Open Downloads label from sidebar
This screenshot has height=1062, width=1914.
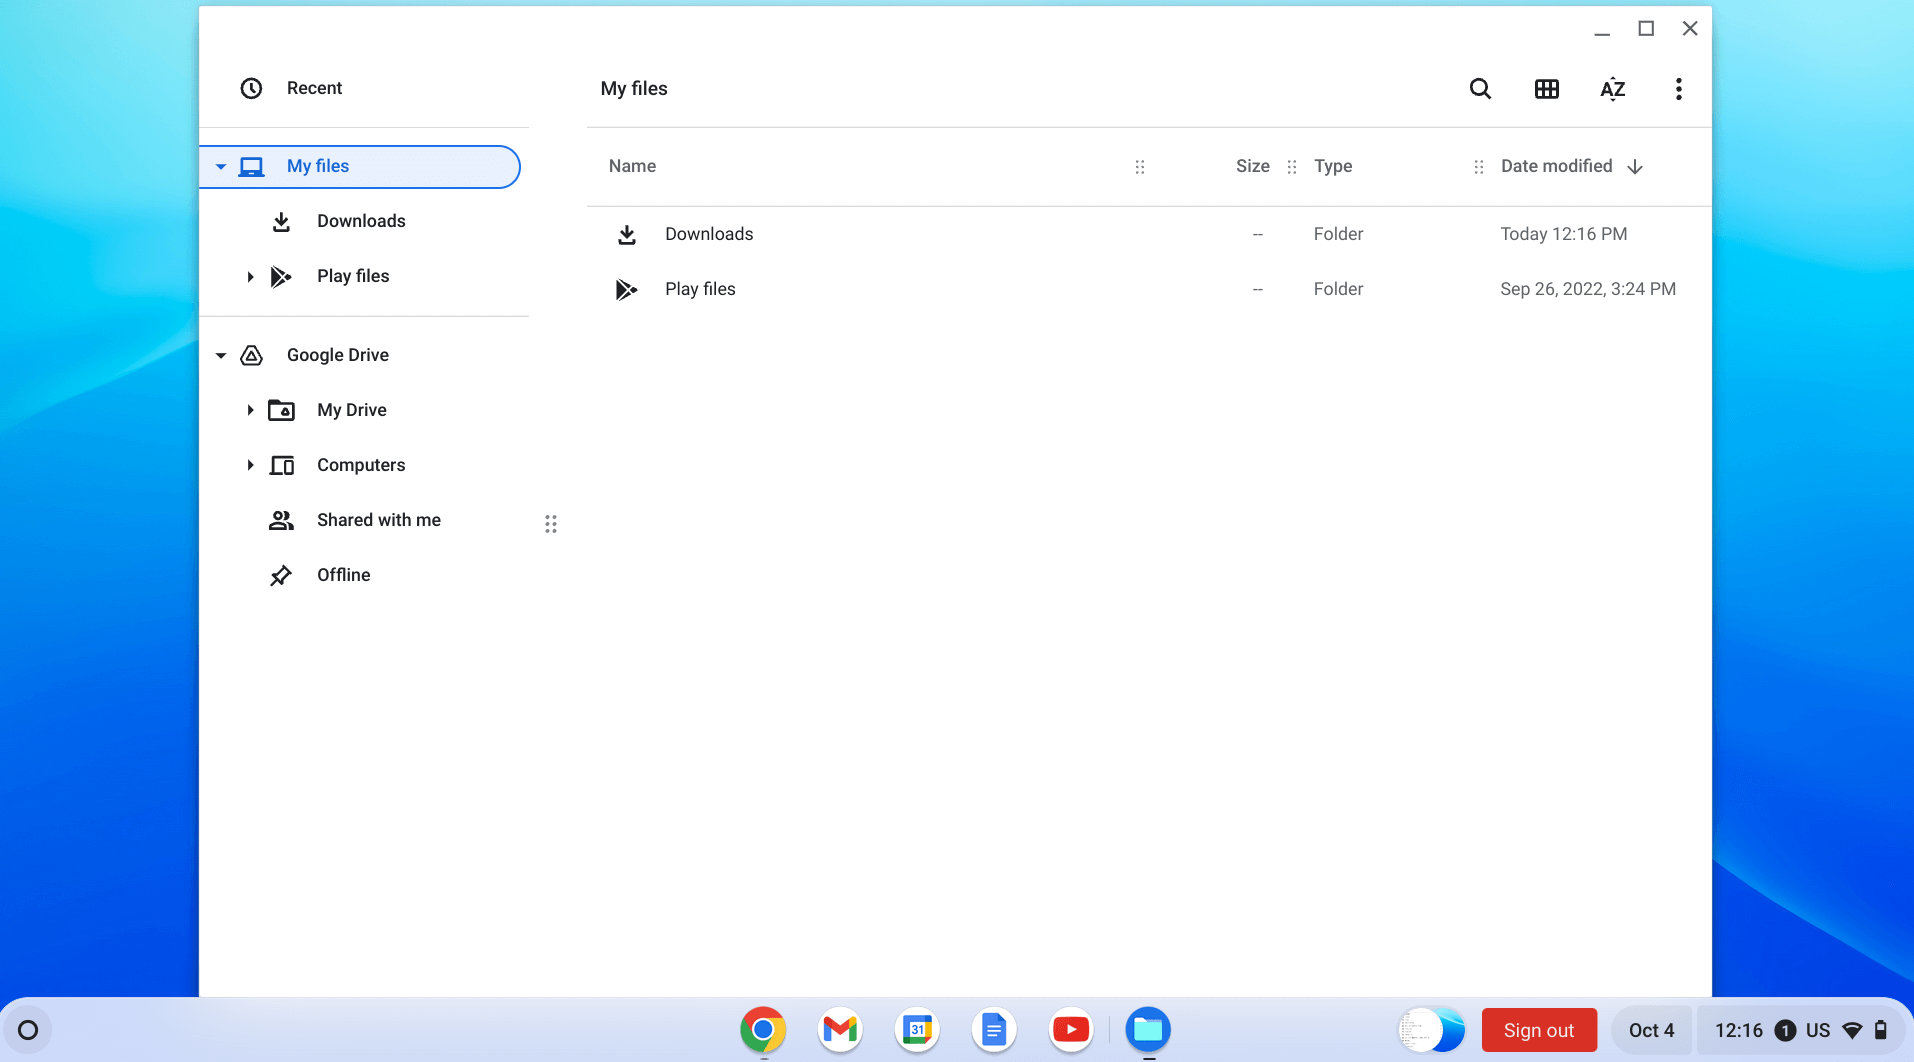coord(361,221)
